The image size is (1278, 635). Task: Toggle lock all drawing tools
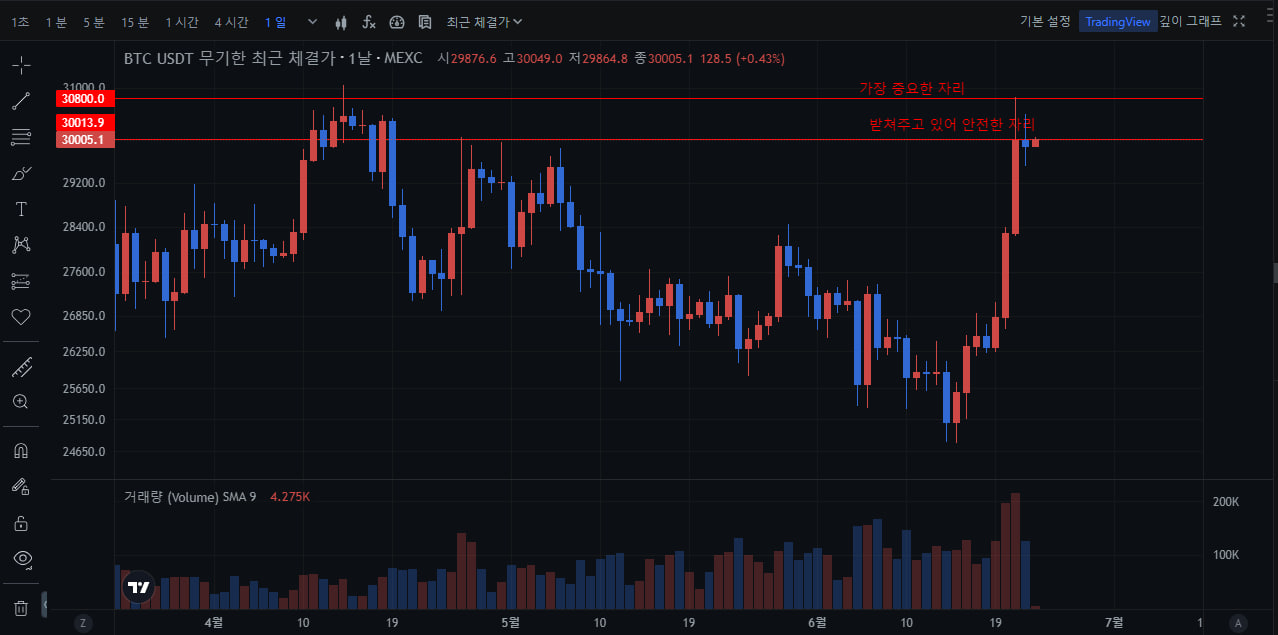(21, 523)
